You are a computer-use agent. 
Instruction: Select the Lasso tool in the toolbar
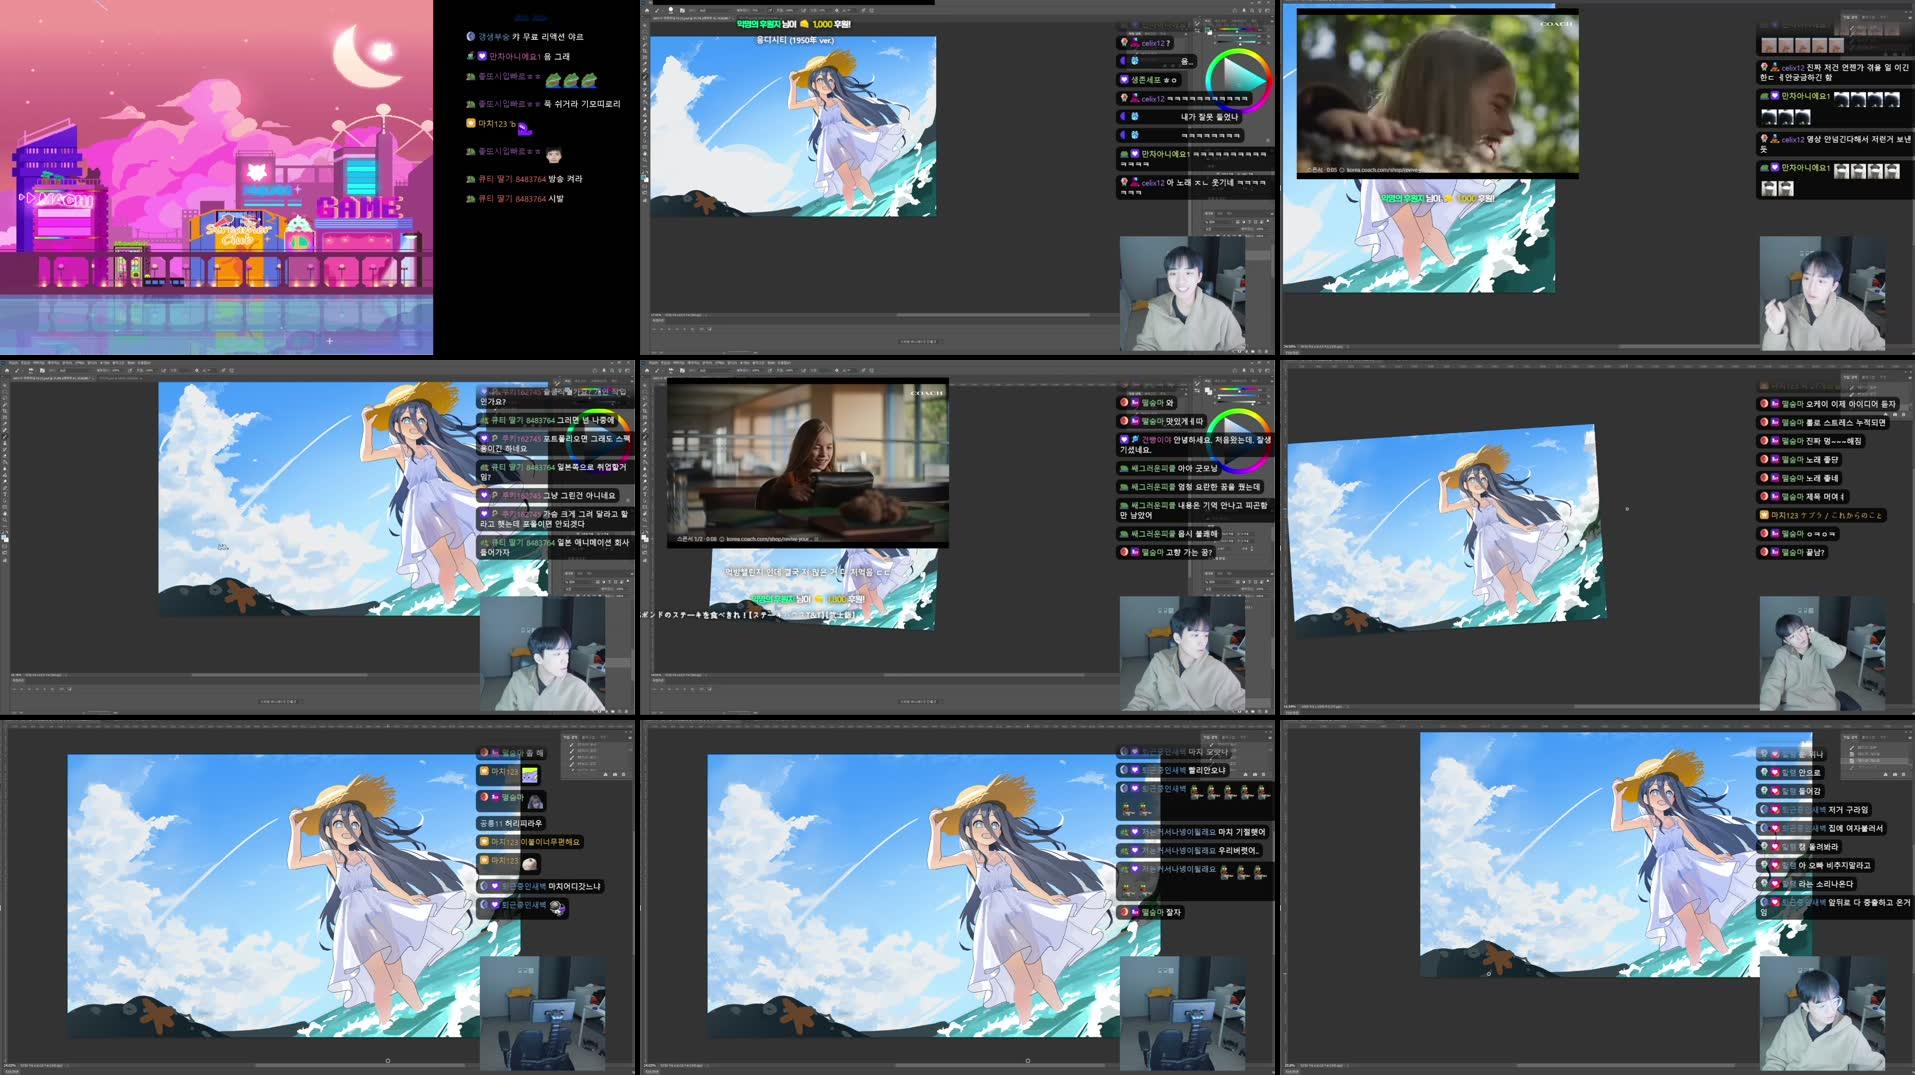(x=6, y=400)
